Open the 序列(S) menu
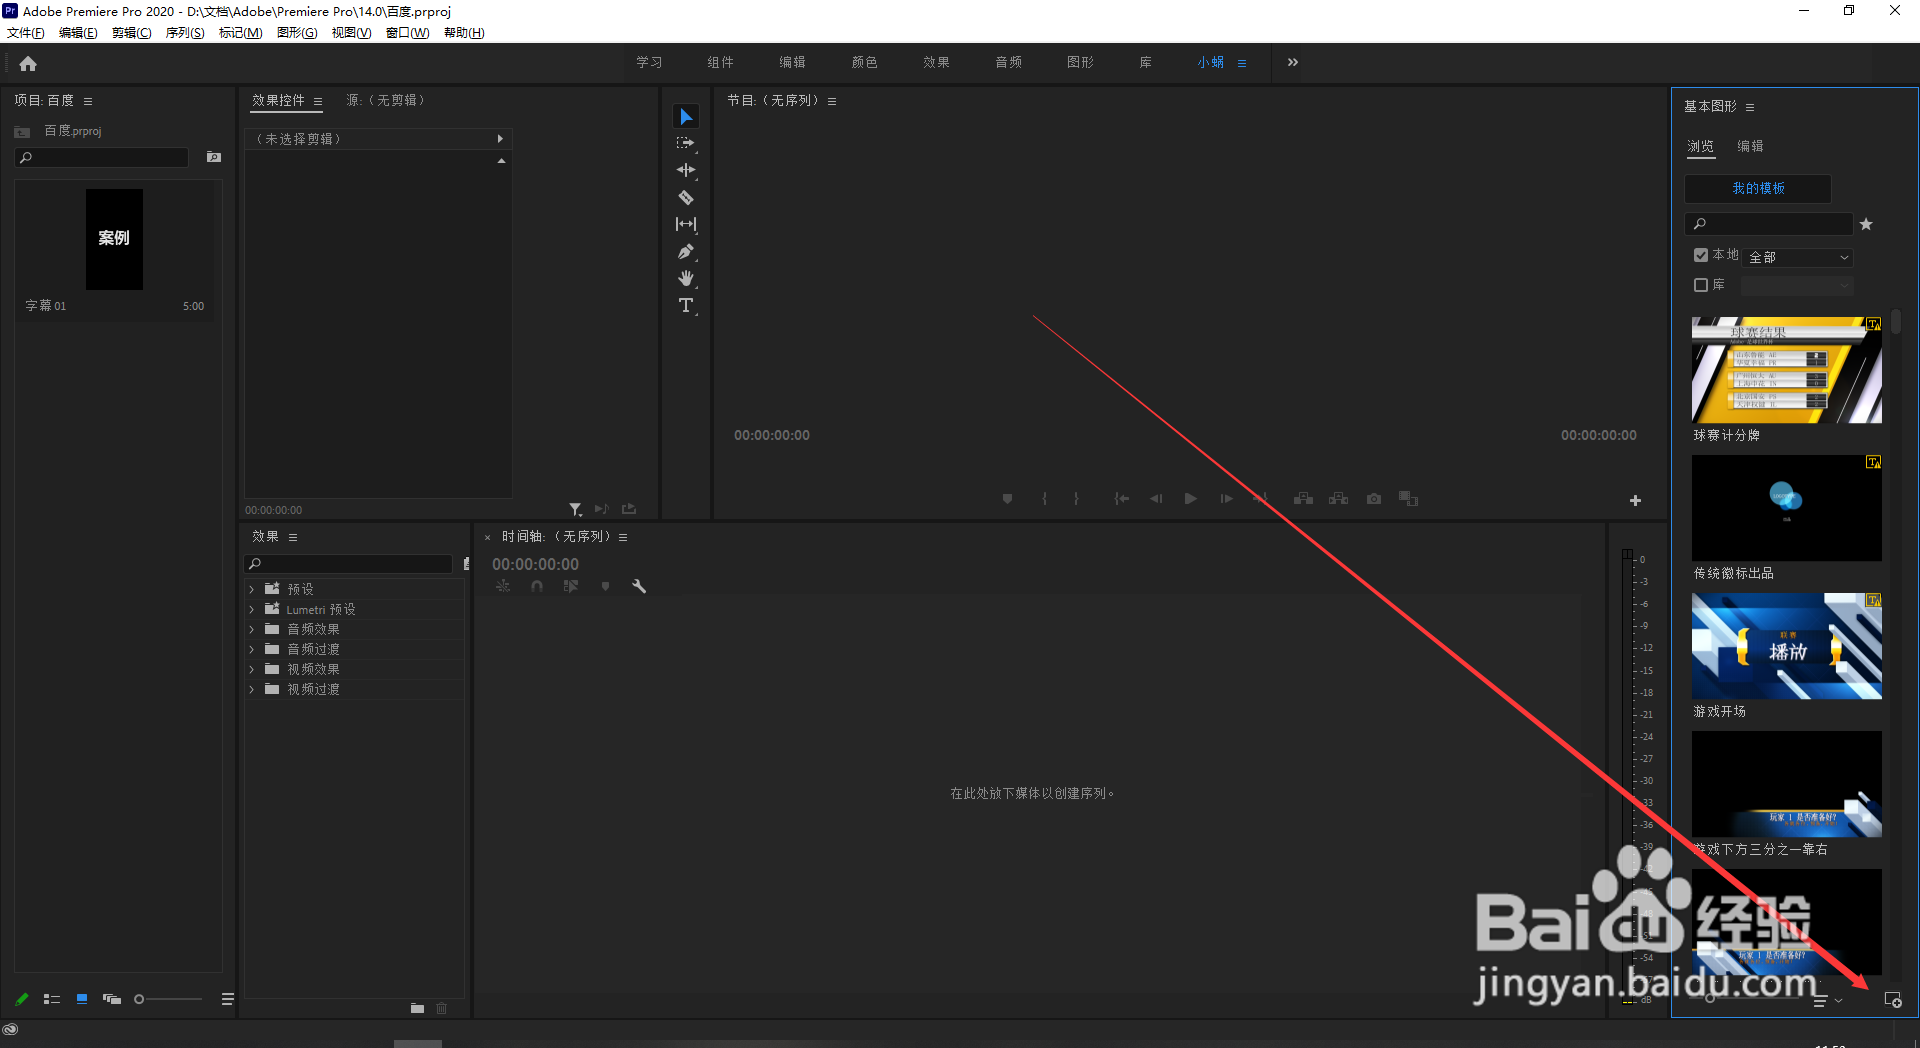 pos(185,33)
